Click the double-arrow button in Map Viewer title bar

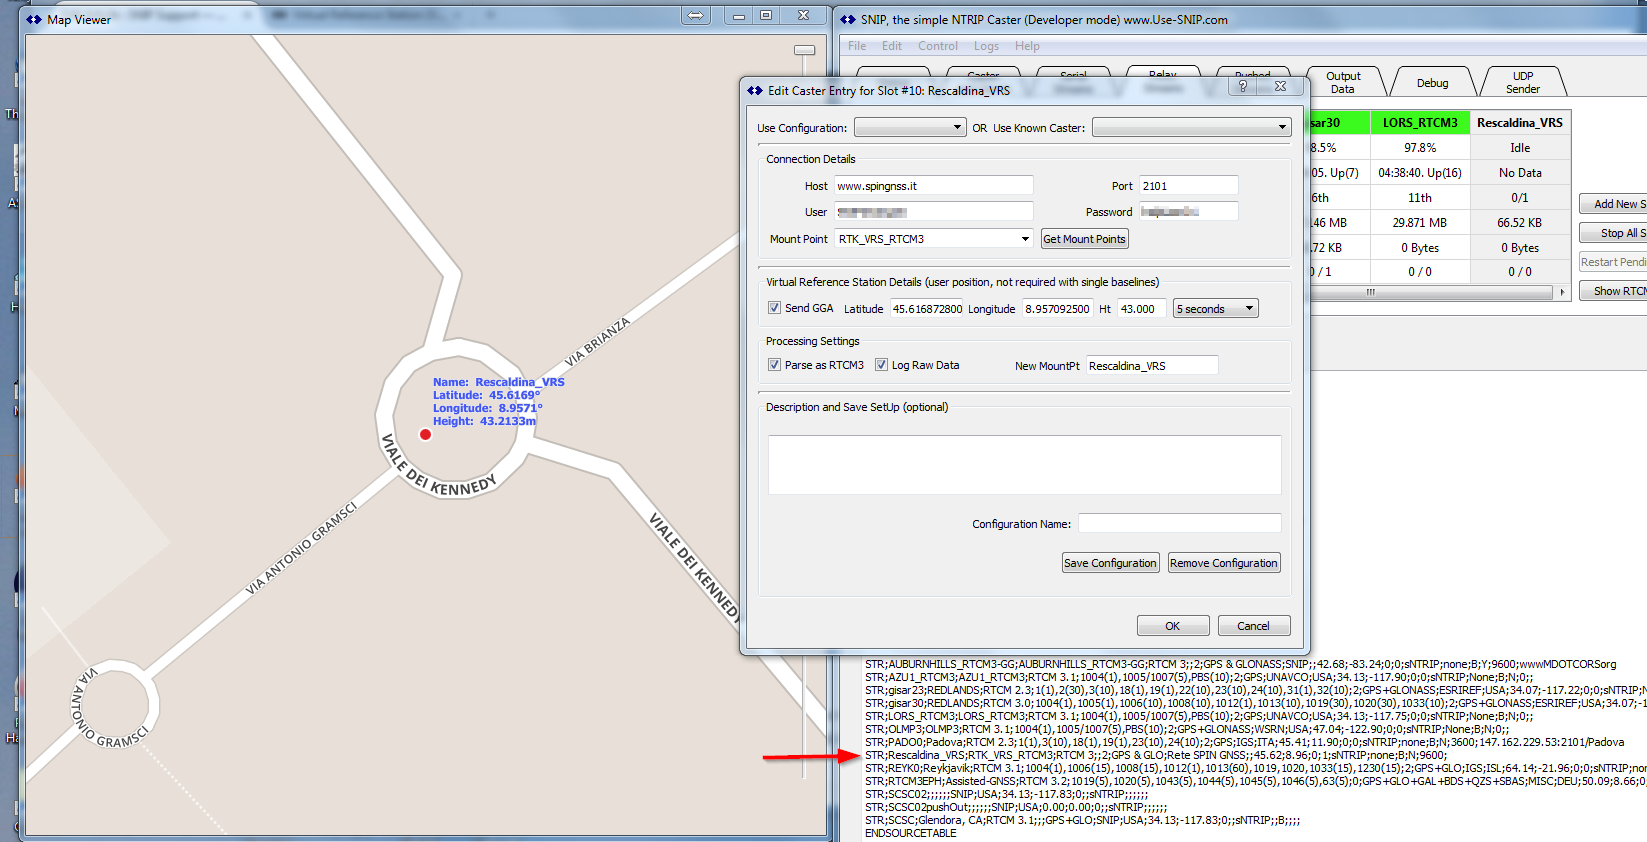click(x=696, y=16)
